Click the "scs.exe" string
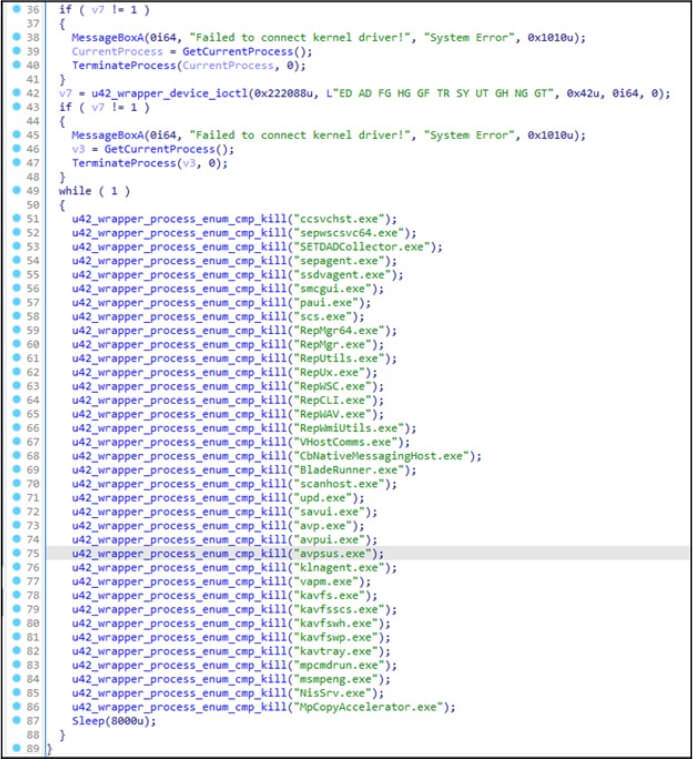 pyautogui.click(x=322, y=317)
